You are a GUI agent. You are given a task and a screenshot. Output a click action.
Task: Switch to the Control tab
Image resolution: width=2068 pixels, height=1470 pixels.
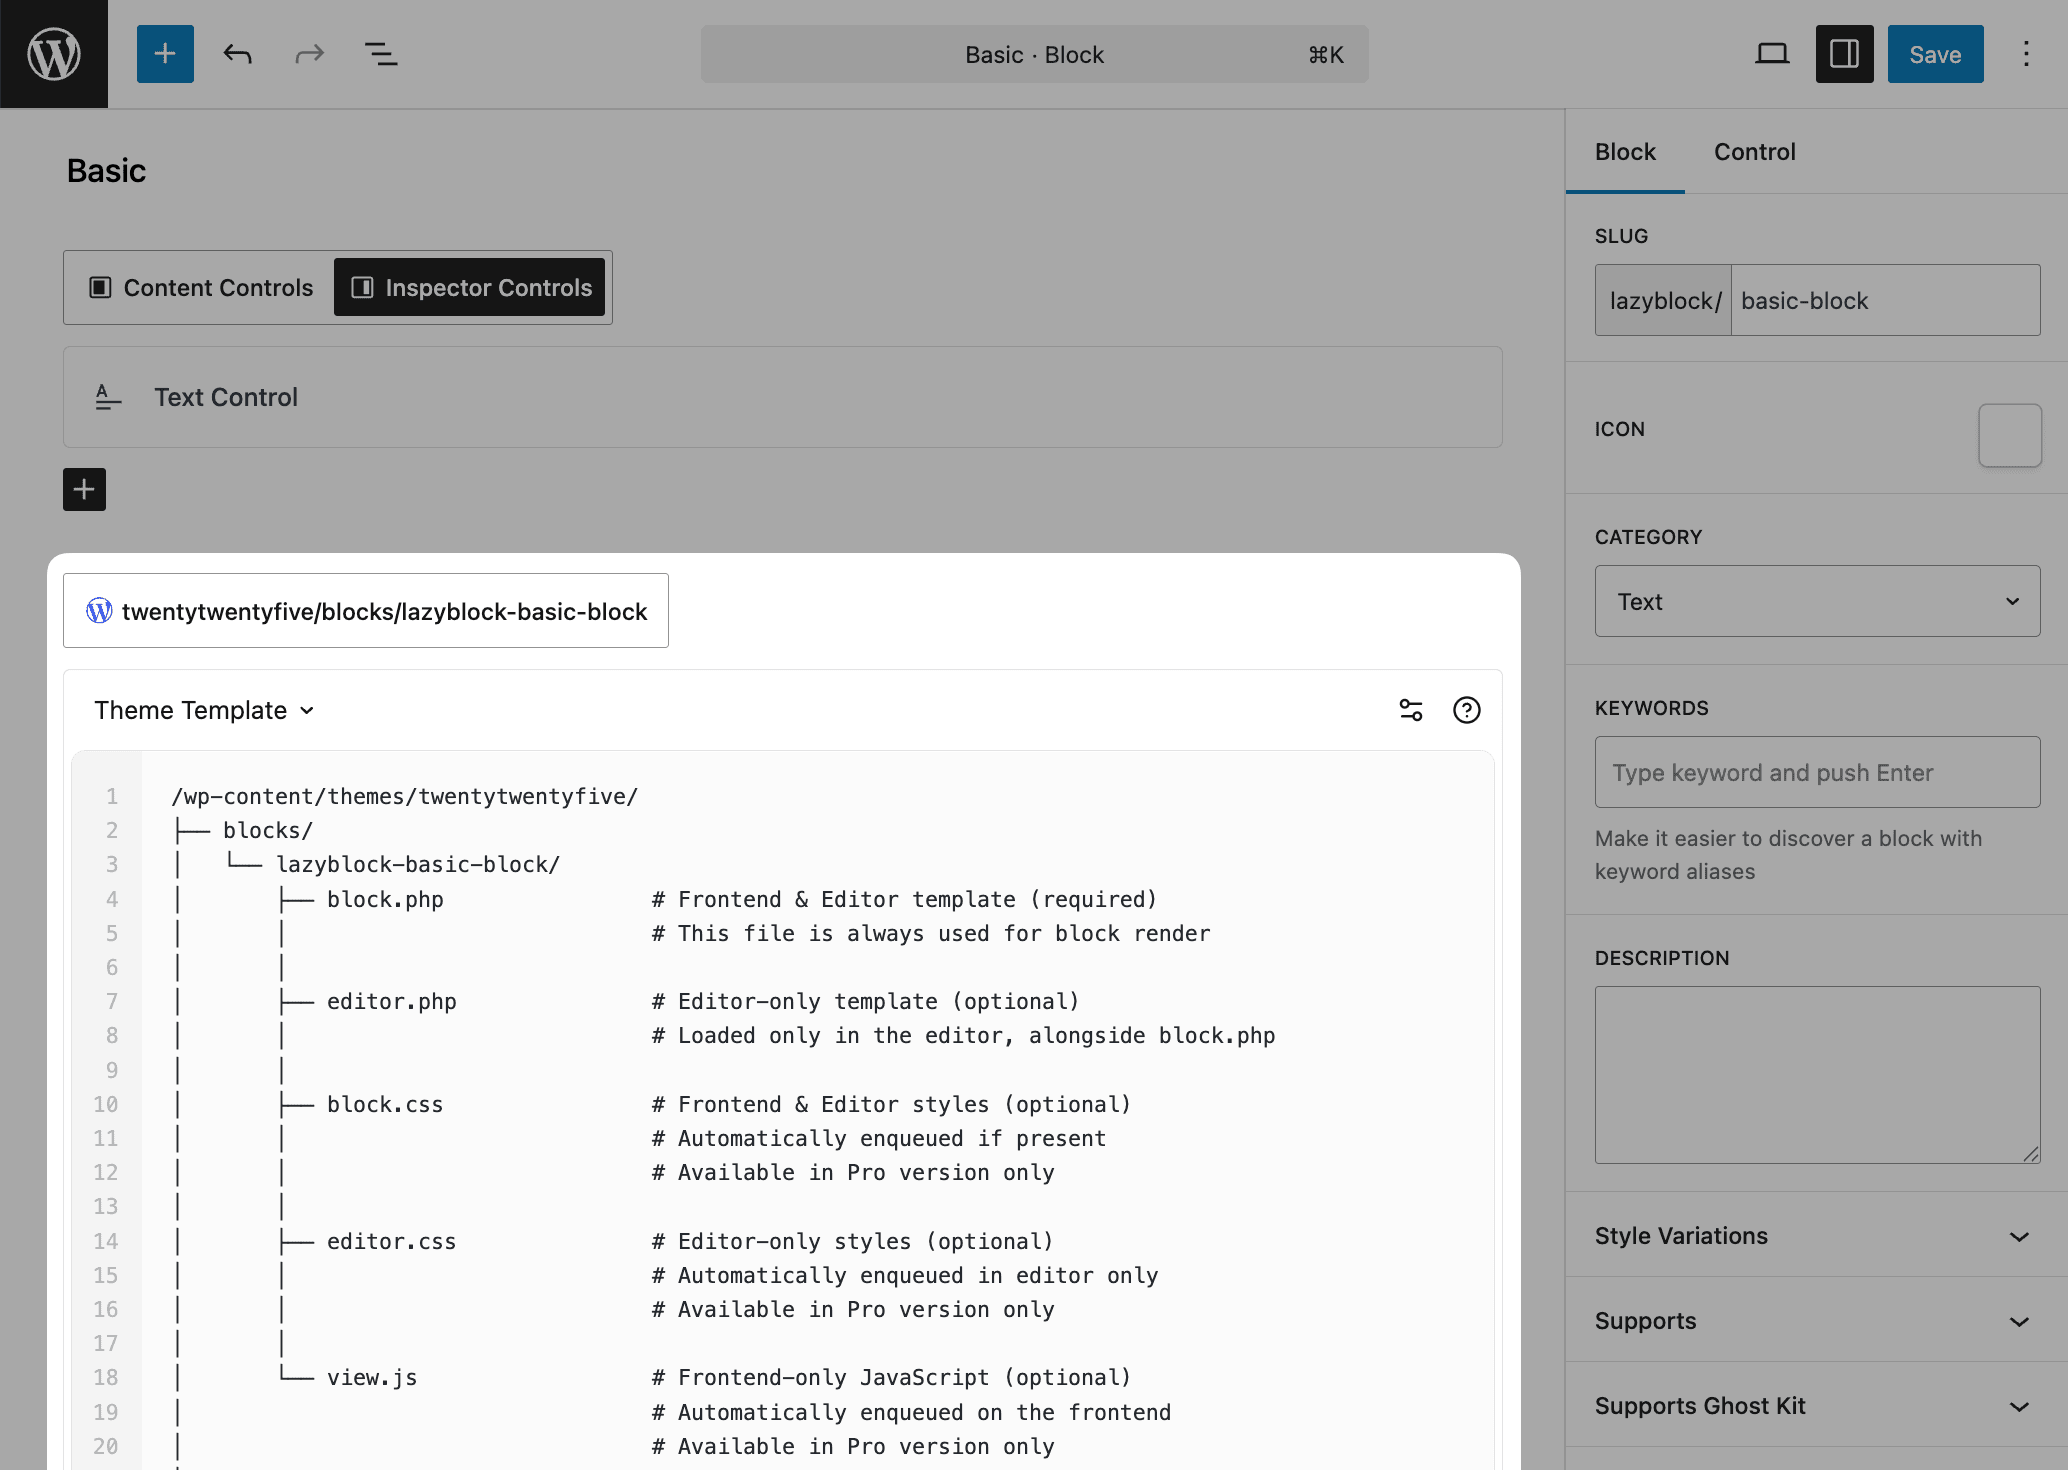point(1754,151)
